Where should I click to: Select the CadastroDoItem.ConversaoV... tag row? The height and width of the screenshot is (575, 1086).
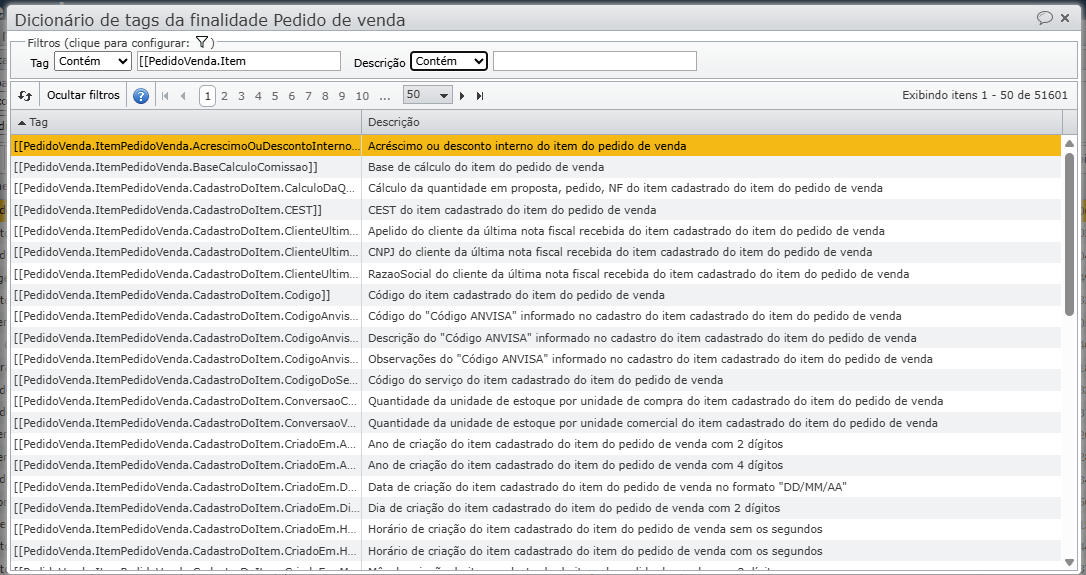pyautogui.click(x=535, y=423)
